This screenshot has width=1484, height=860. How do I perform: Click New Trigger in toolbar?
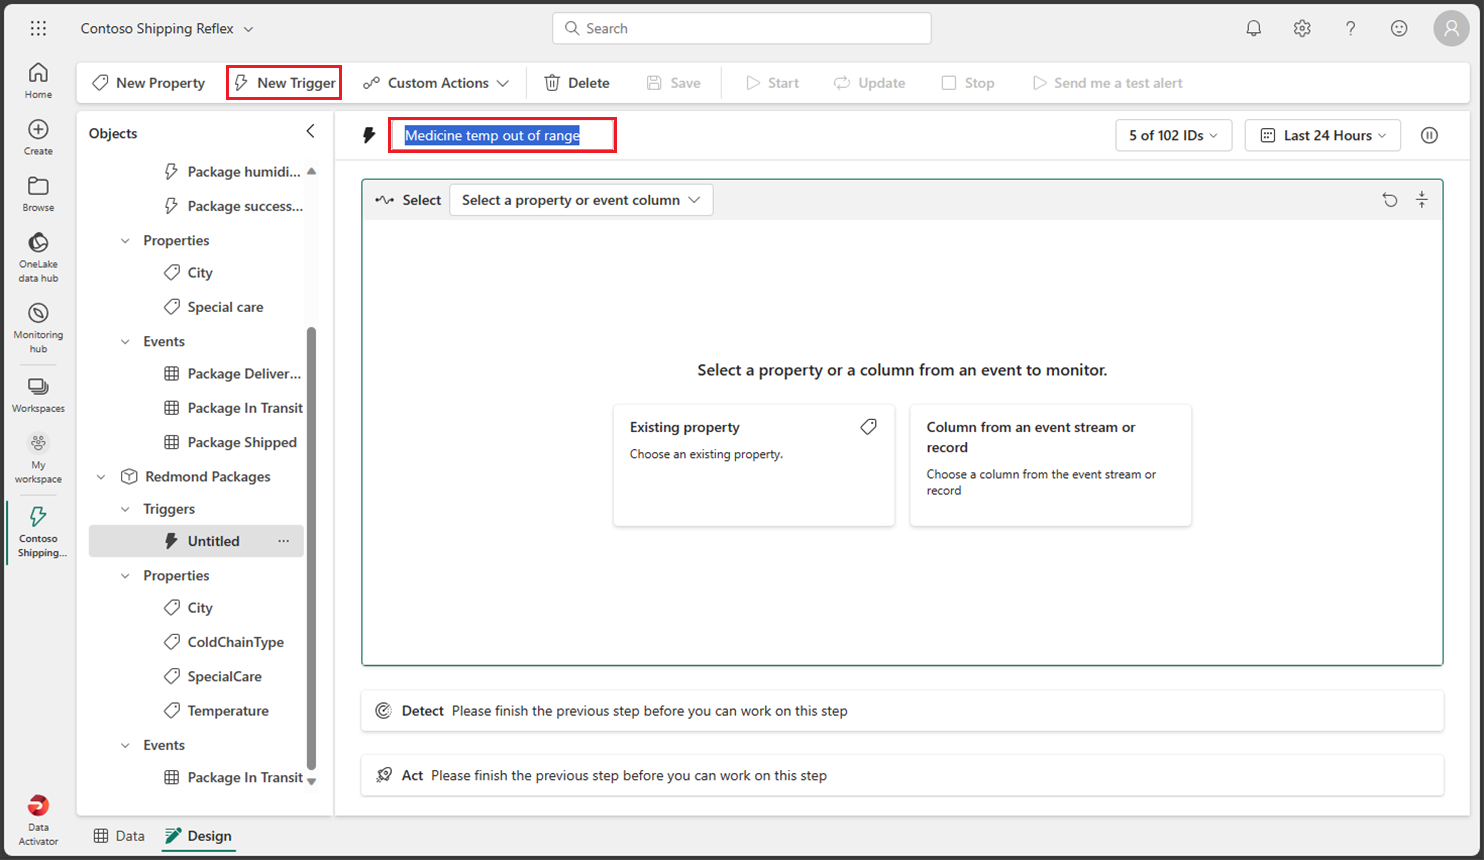point(285,83)
